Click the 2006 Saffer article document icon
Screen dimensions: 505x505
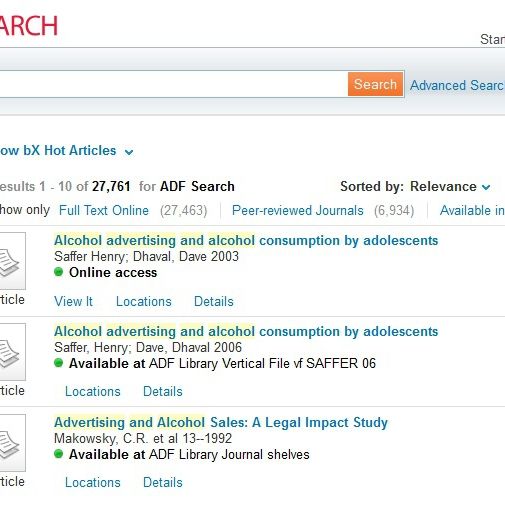(x=12, y=352)
